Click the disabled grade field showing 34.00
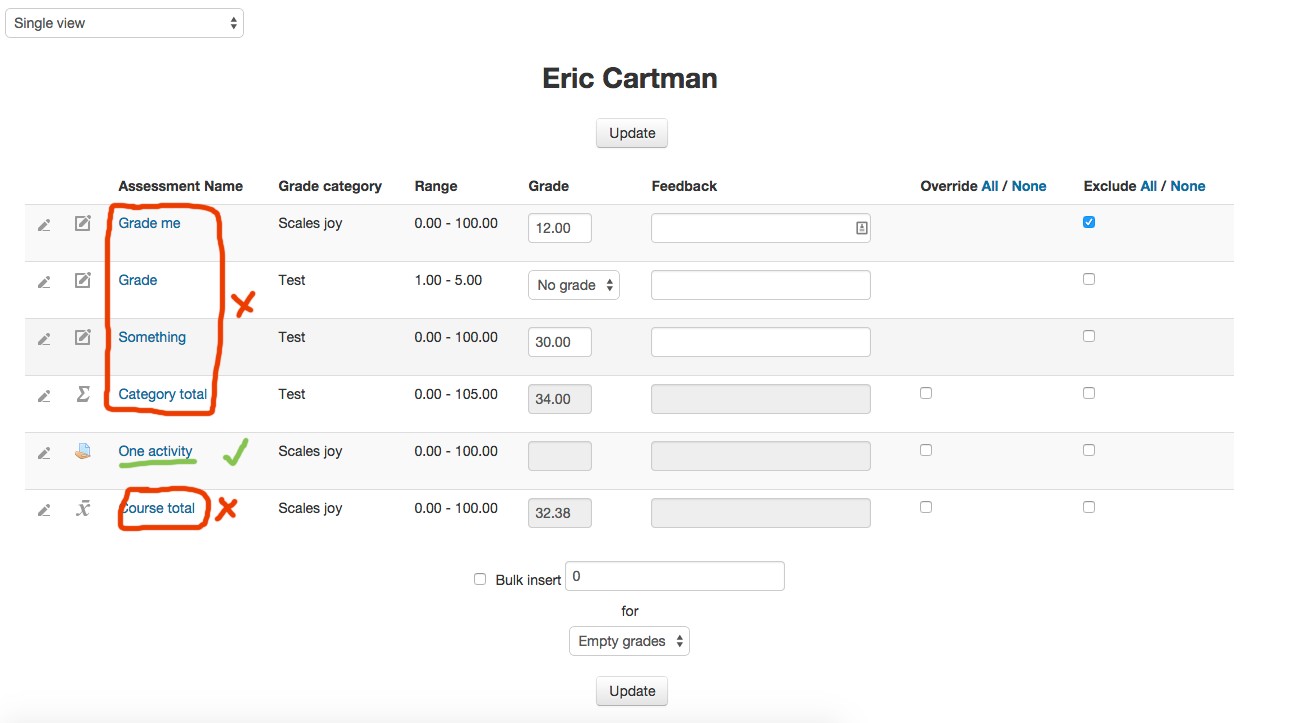The width and height of the screenshot is (1300, 723). 560,399
